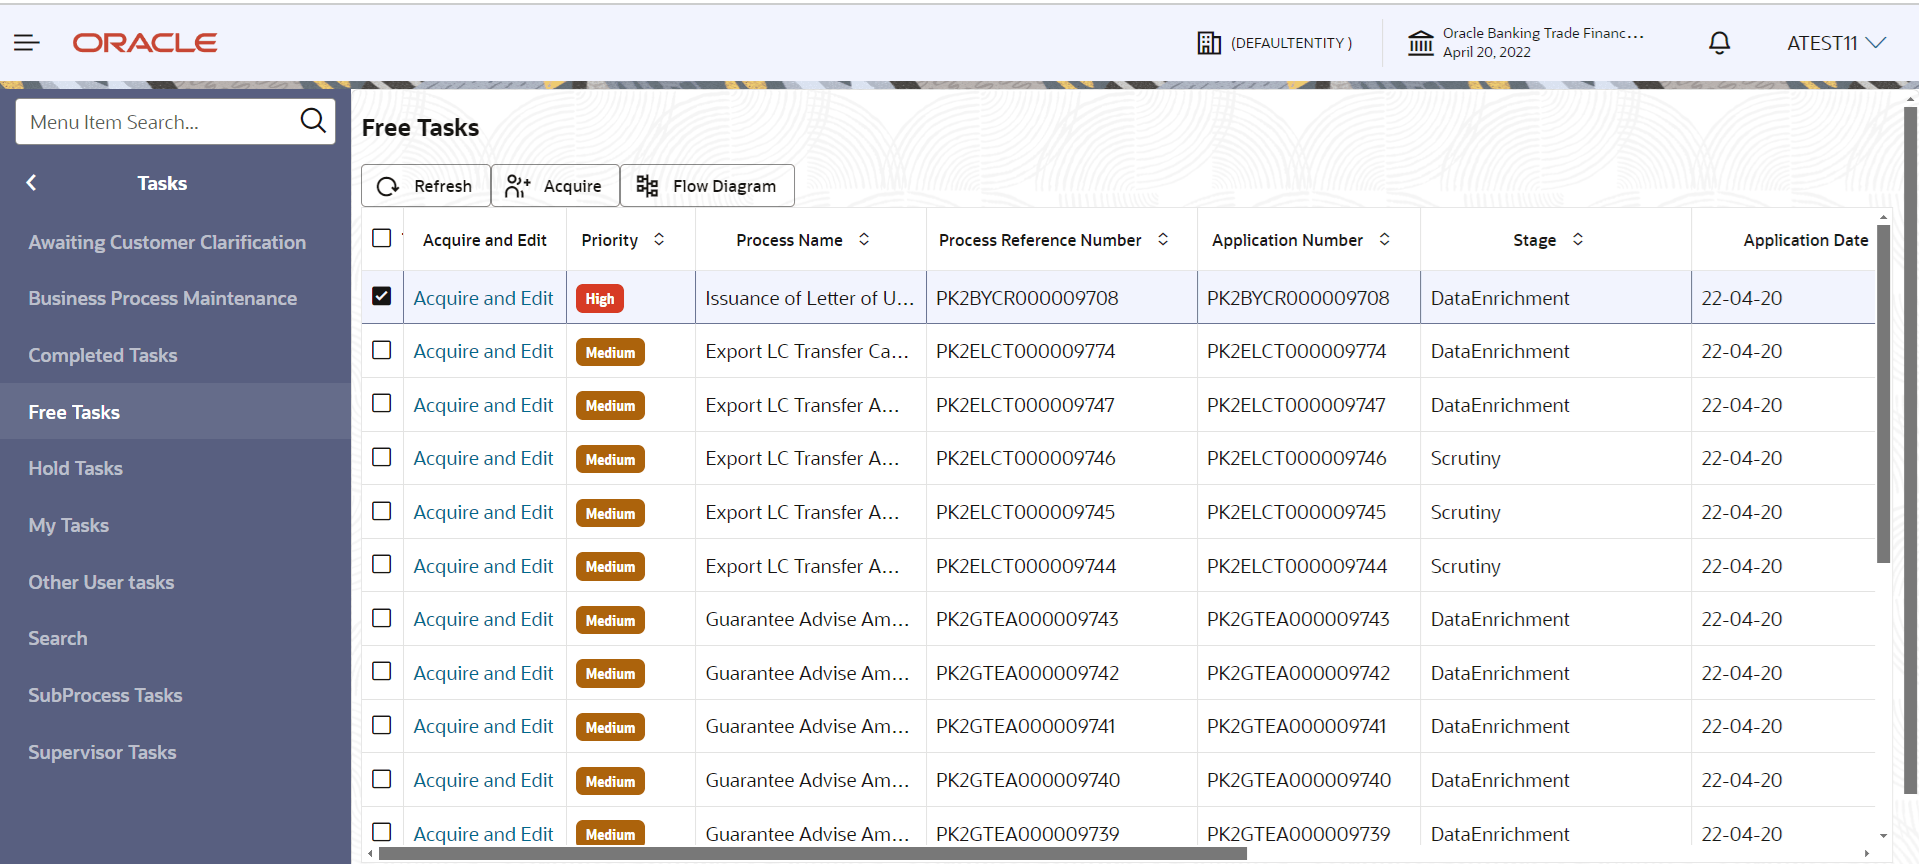The width and height of the screenshot is (1919, 864).
Task: Open the Flow Diagram
Action: (708, 186)
